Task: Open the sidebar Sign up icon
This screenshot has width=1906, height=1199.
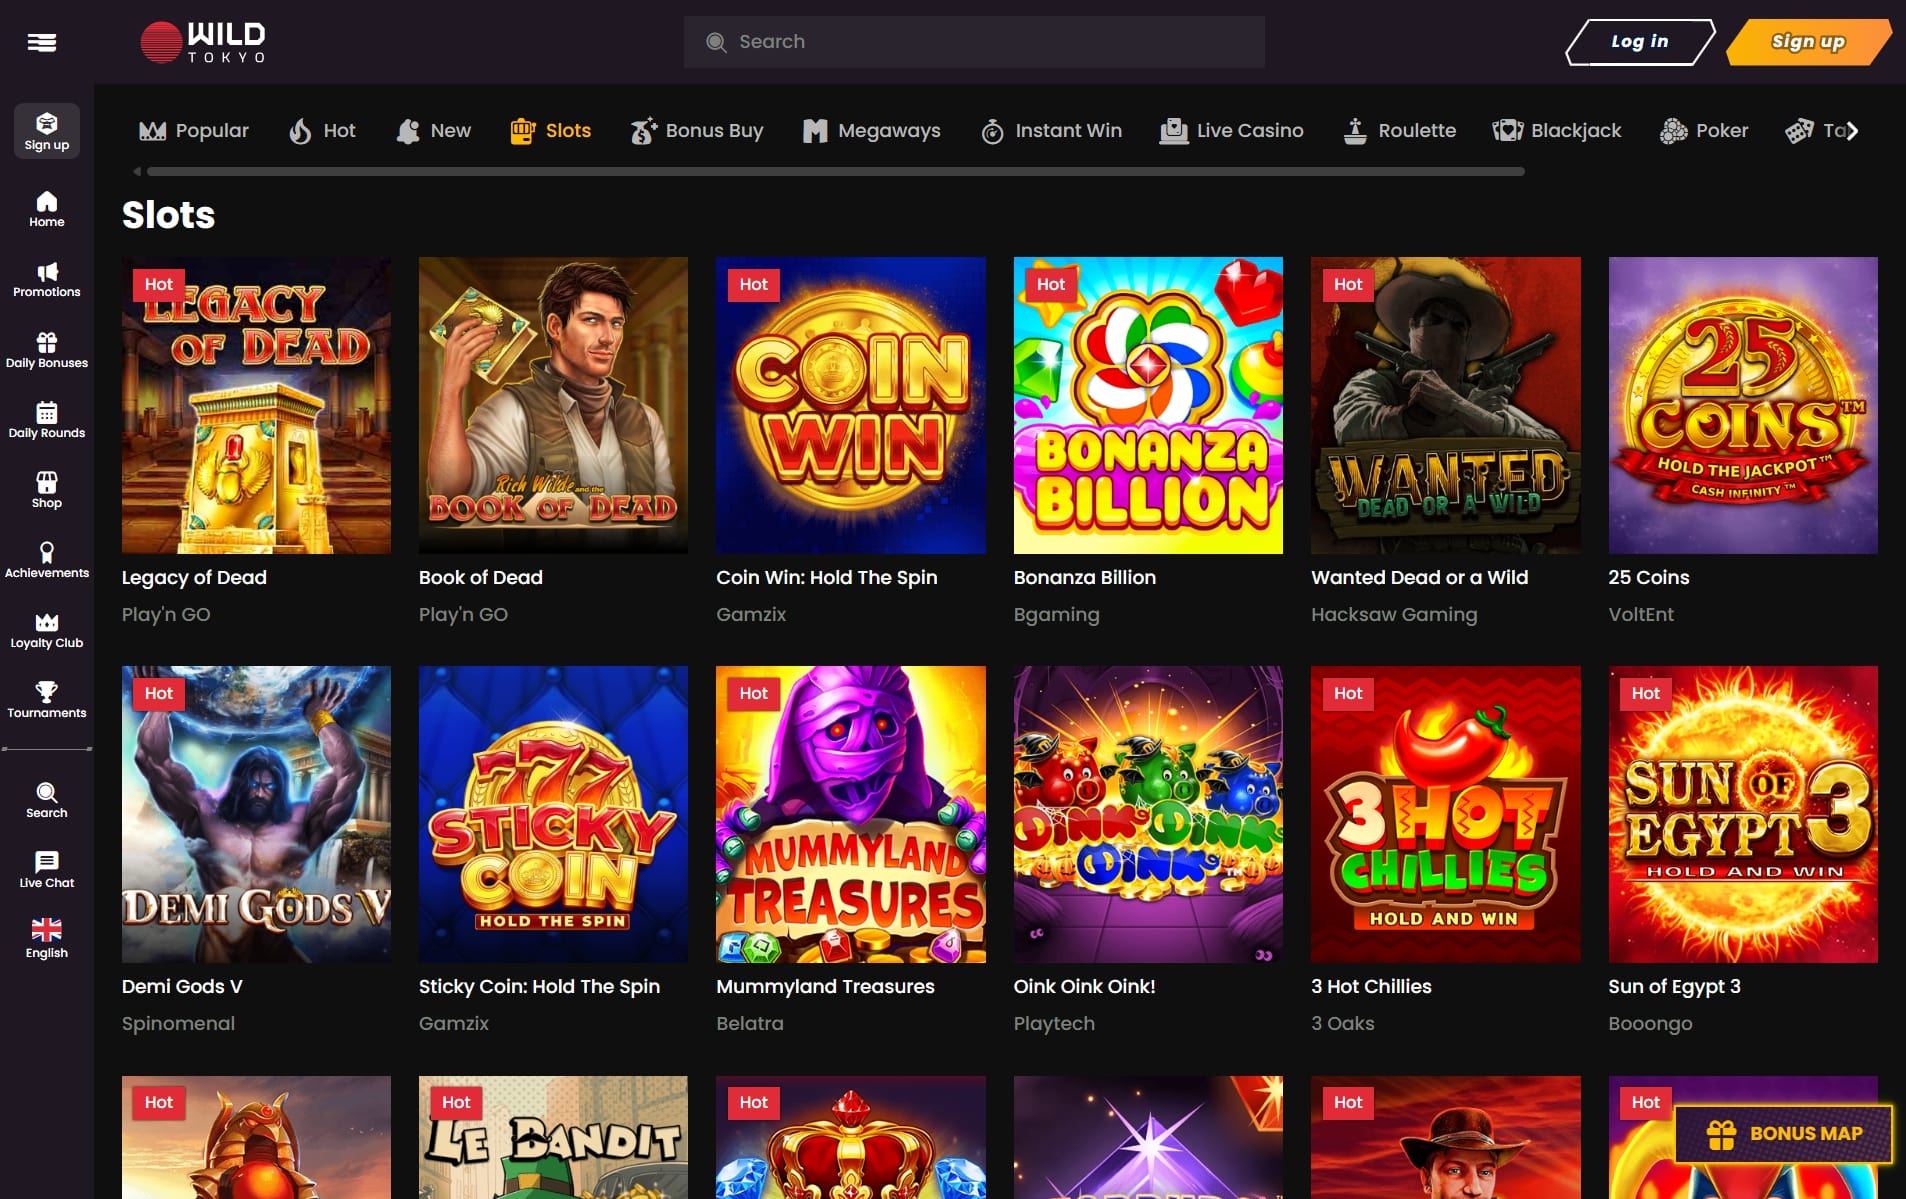Action: point(47,131)
